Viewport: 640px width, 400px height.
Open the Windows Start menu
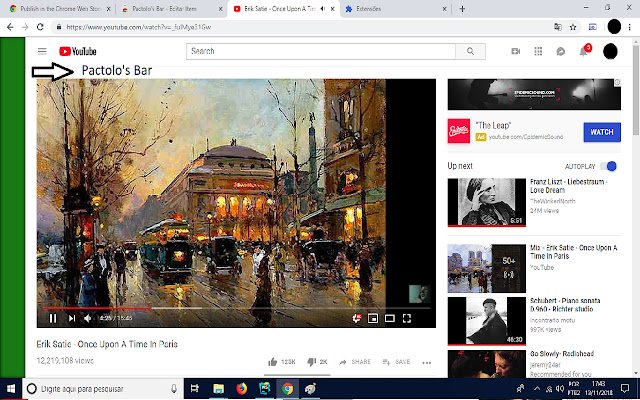point(11,389)
